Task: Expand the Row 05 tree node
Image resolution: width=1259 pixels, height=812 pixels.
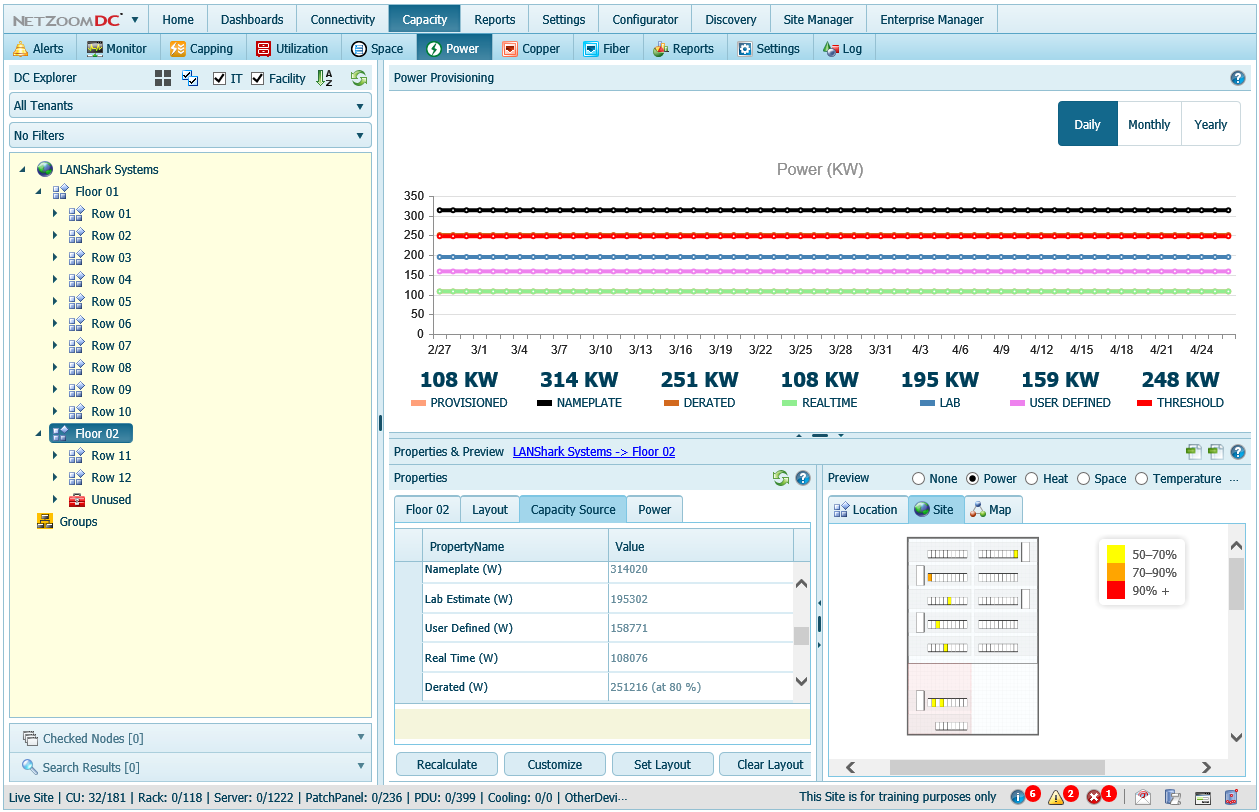Action: point(55,302)
